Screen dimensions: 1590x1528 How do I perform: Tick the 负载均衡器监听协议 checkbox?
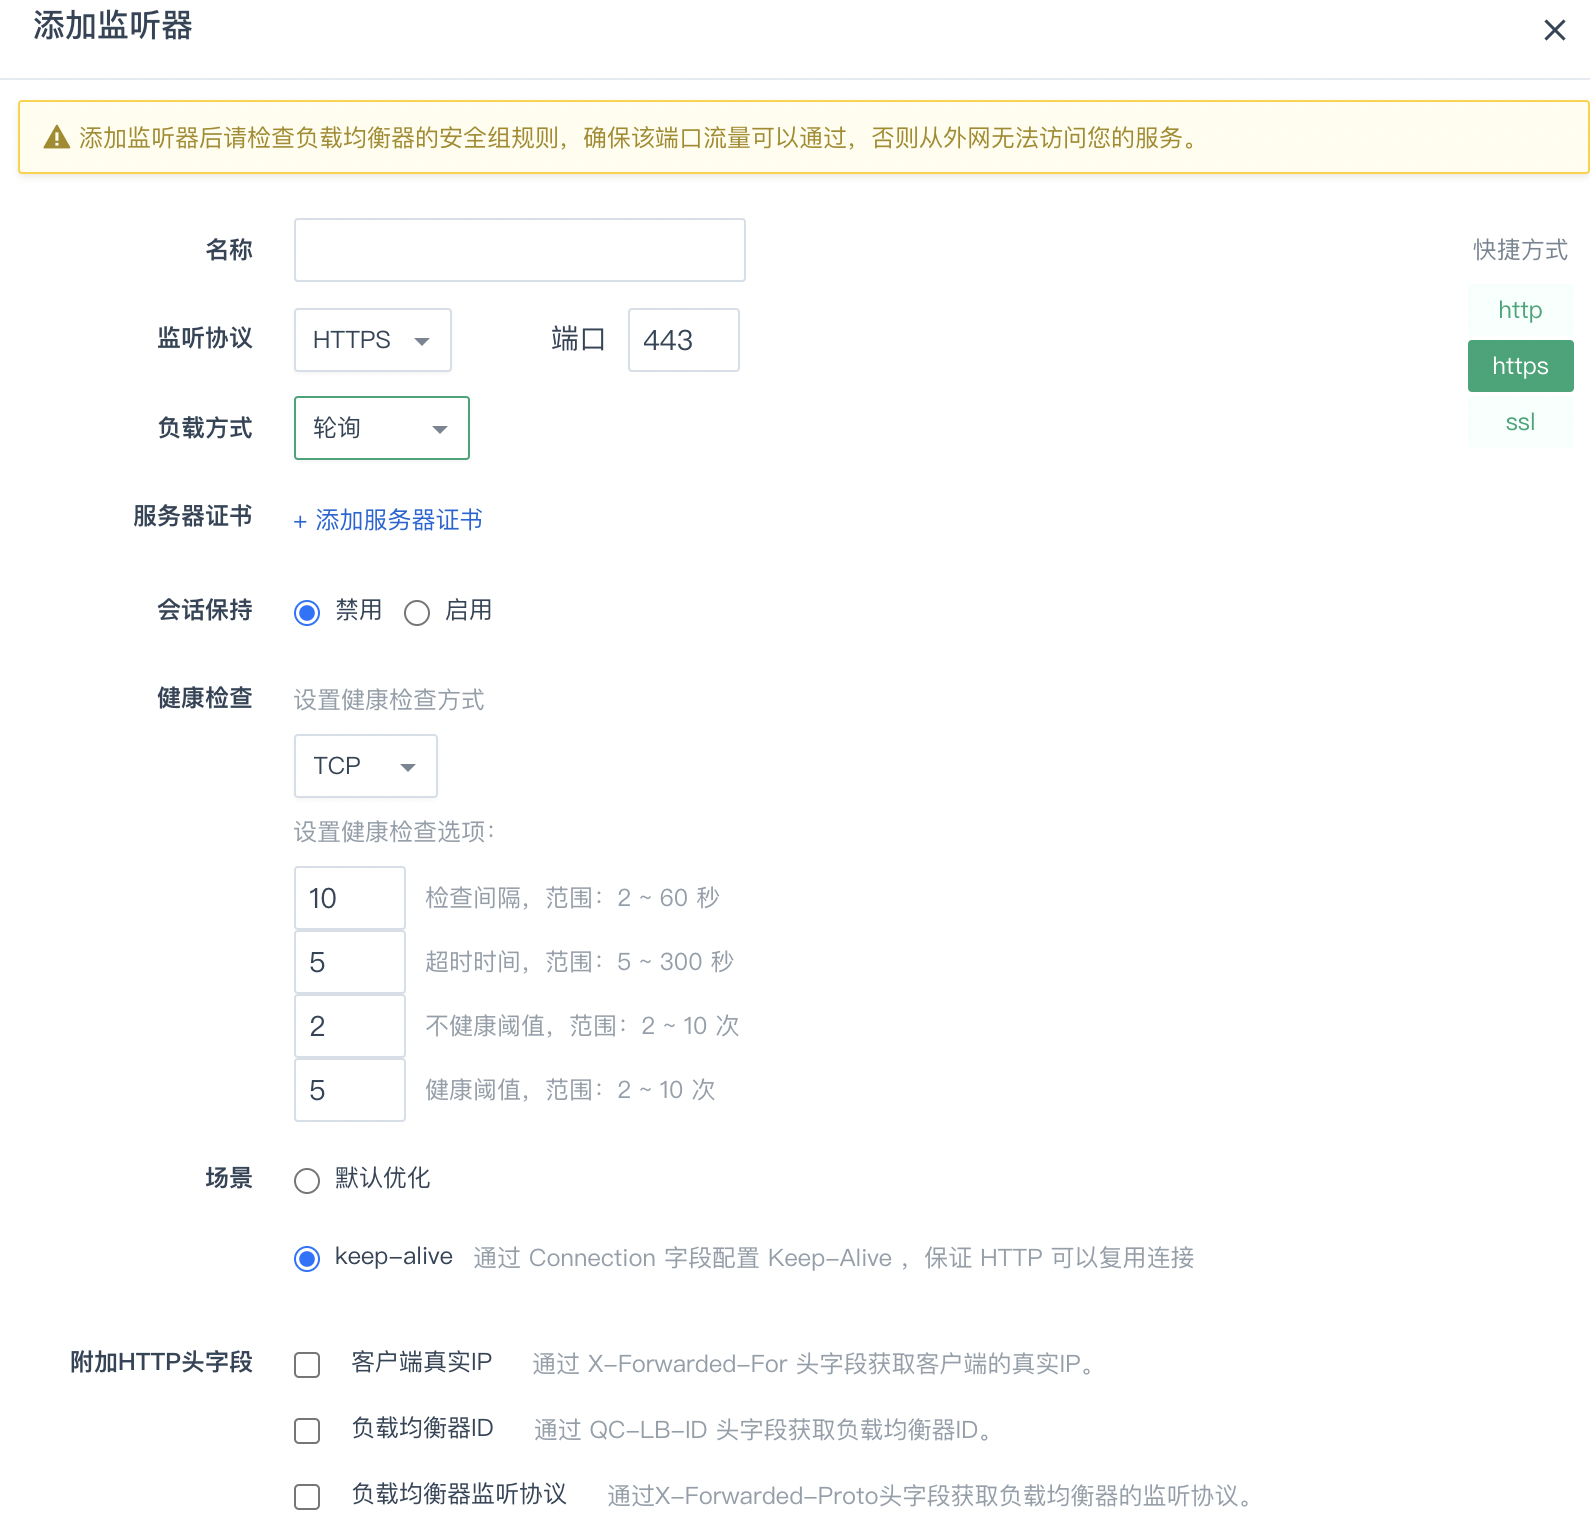point(307,1497)
